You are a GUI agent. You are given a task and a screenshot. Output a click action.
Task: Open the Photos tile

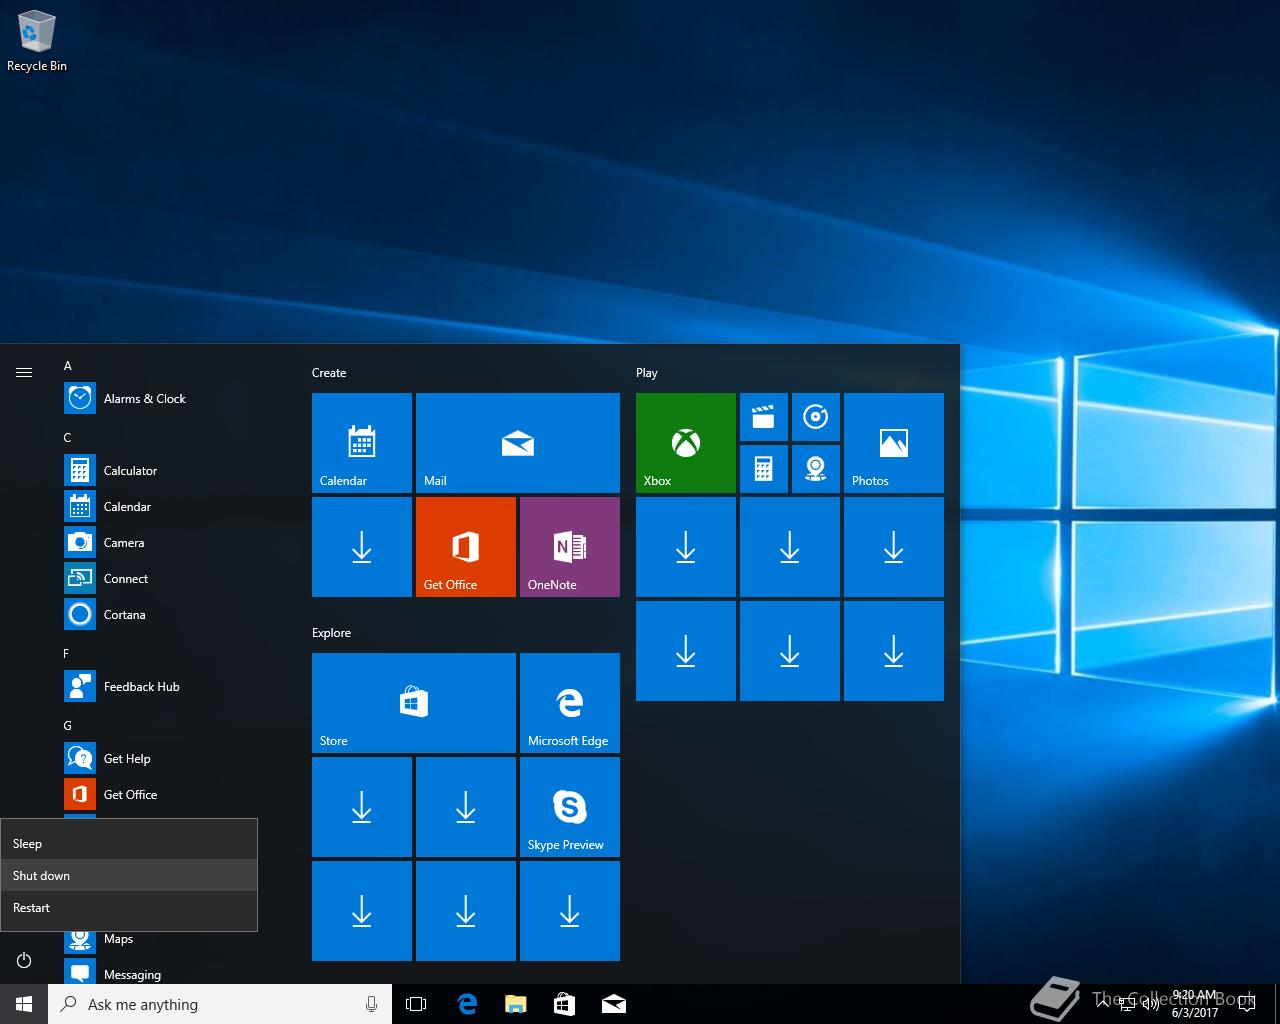[x=894, y=443]
